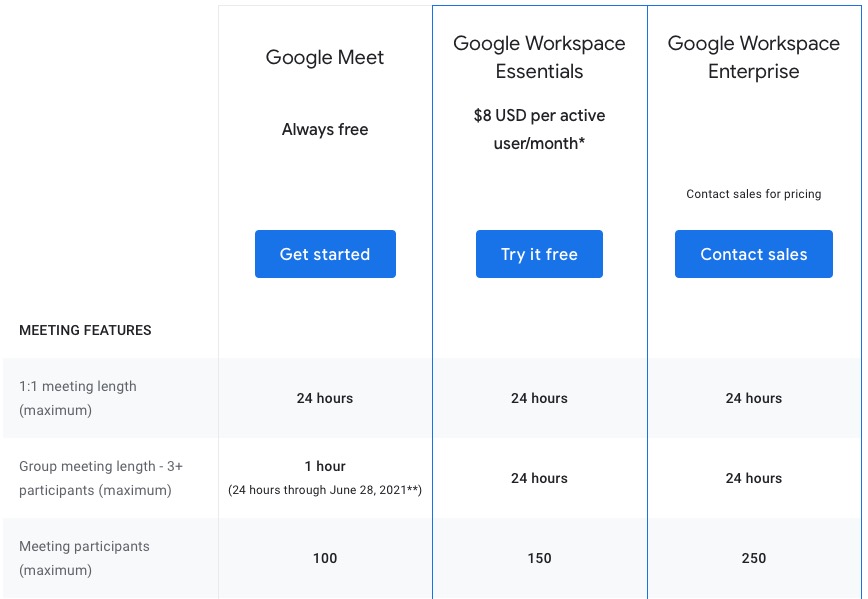Select the Google Workspace Essentials heading

pos(539,58)
